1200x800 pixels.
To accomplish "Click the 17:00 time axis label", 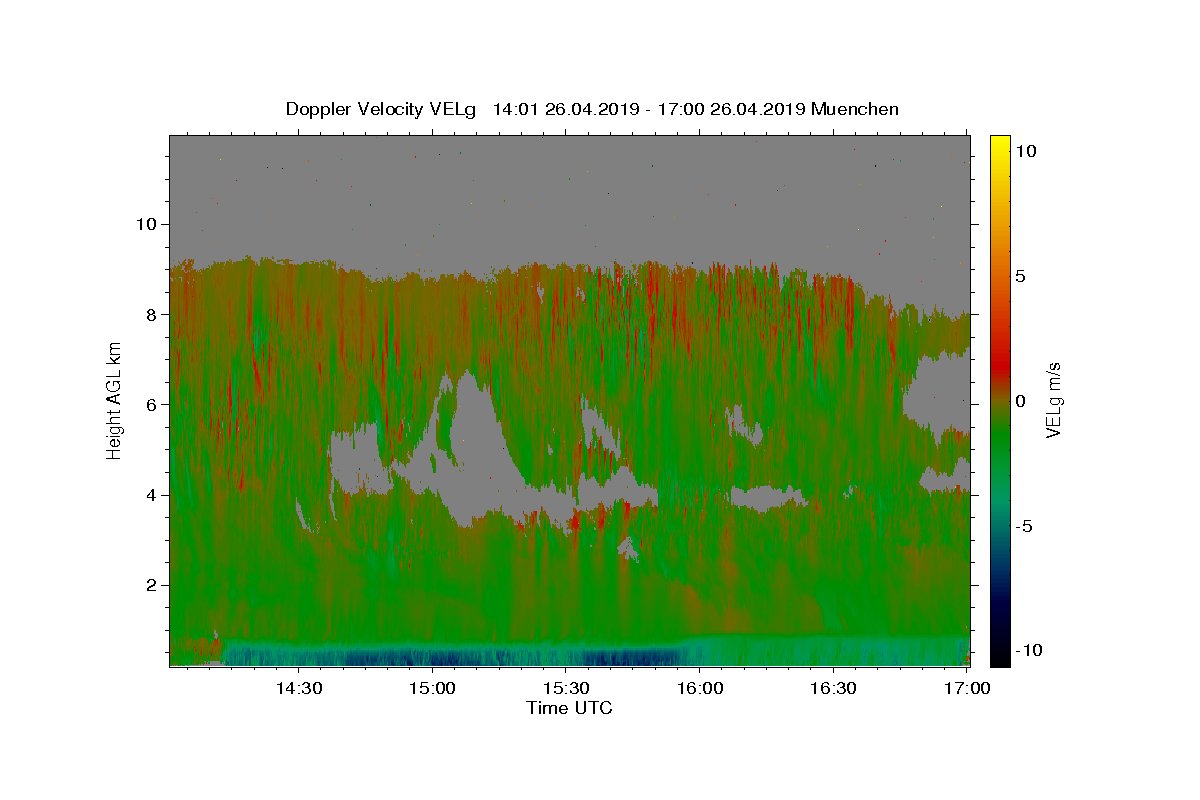I will (x=968, y=688).
